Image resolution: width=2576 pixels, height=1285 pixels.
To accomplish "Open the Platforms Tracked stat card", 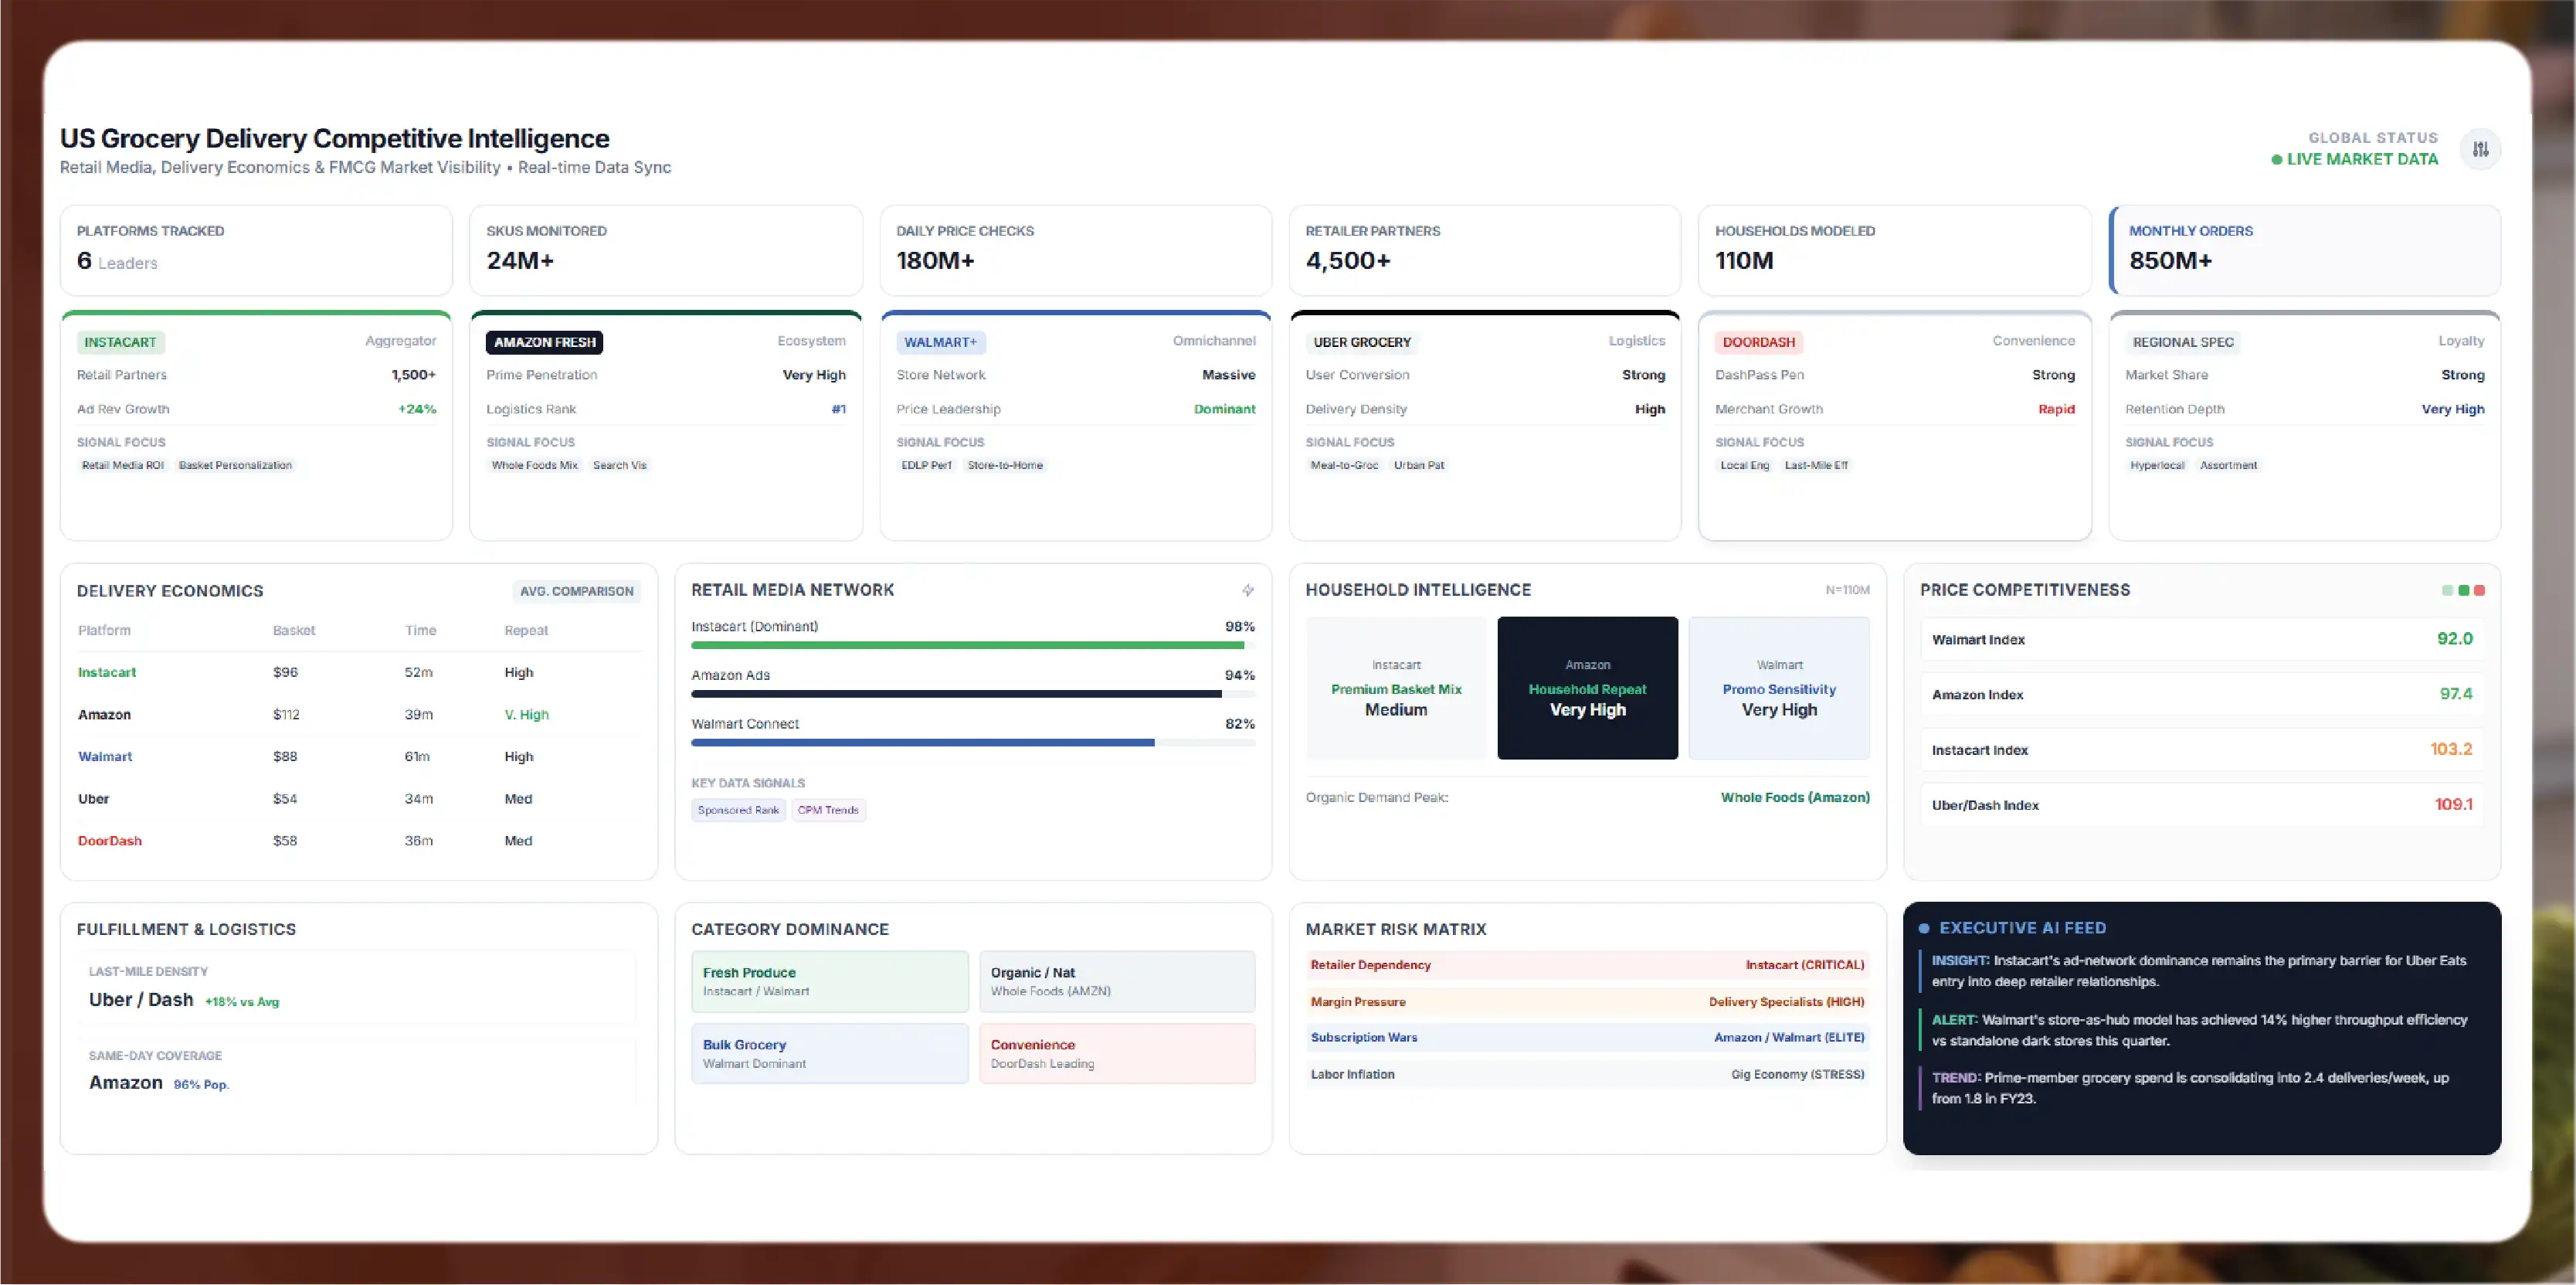I will (x=256, y=250).
